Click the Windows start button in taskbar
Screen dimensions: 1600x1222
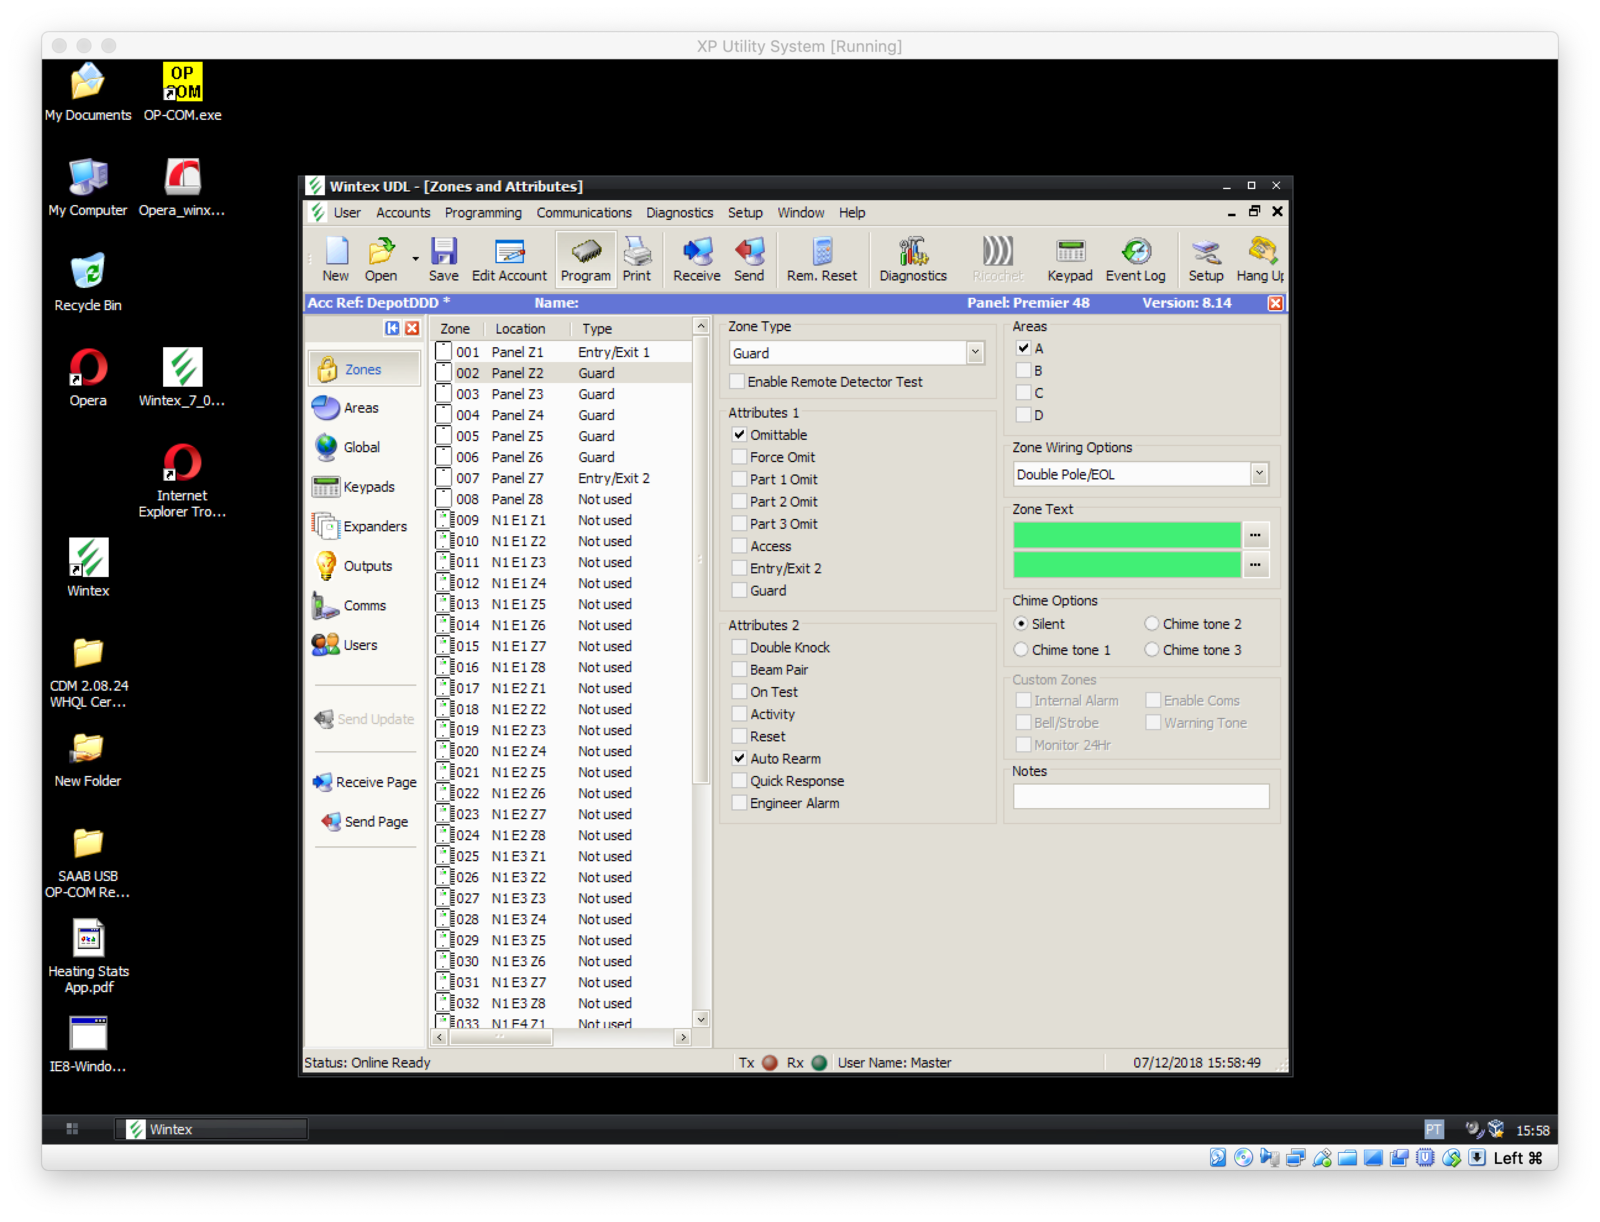click(x=72, y=1129)
